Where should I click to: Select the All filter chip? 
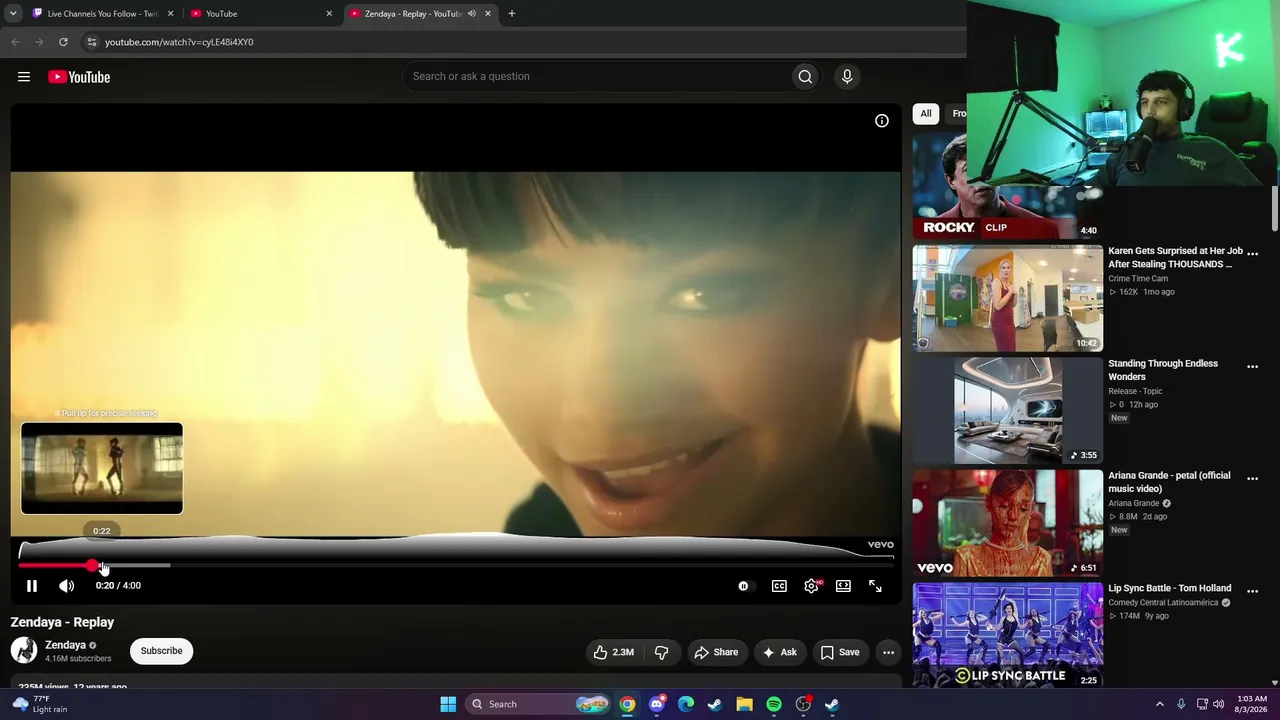coord(926,114)
